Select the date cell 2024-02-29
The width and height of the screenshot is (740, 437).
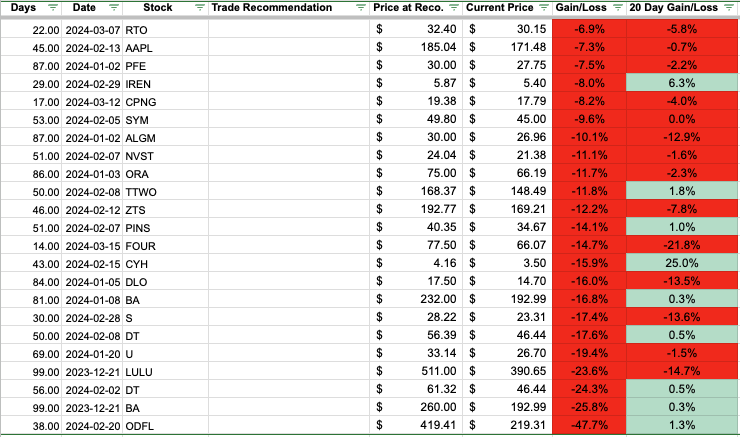[x=92, y=84]
